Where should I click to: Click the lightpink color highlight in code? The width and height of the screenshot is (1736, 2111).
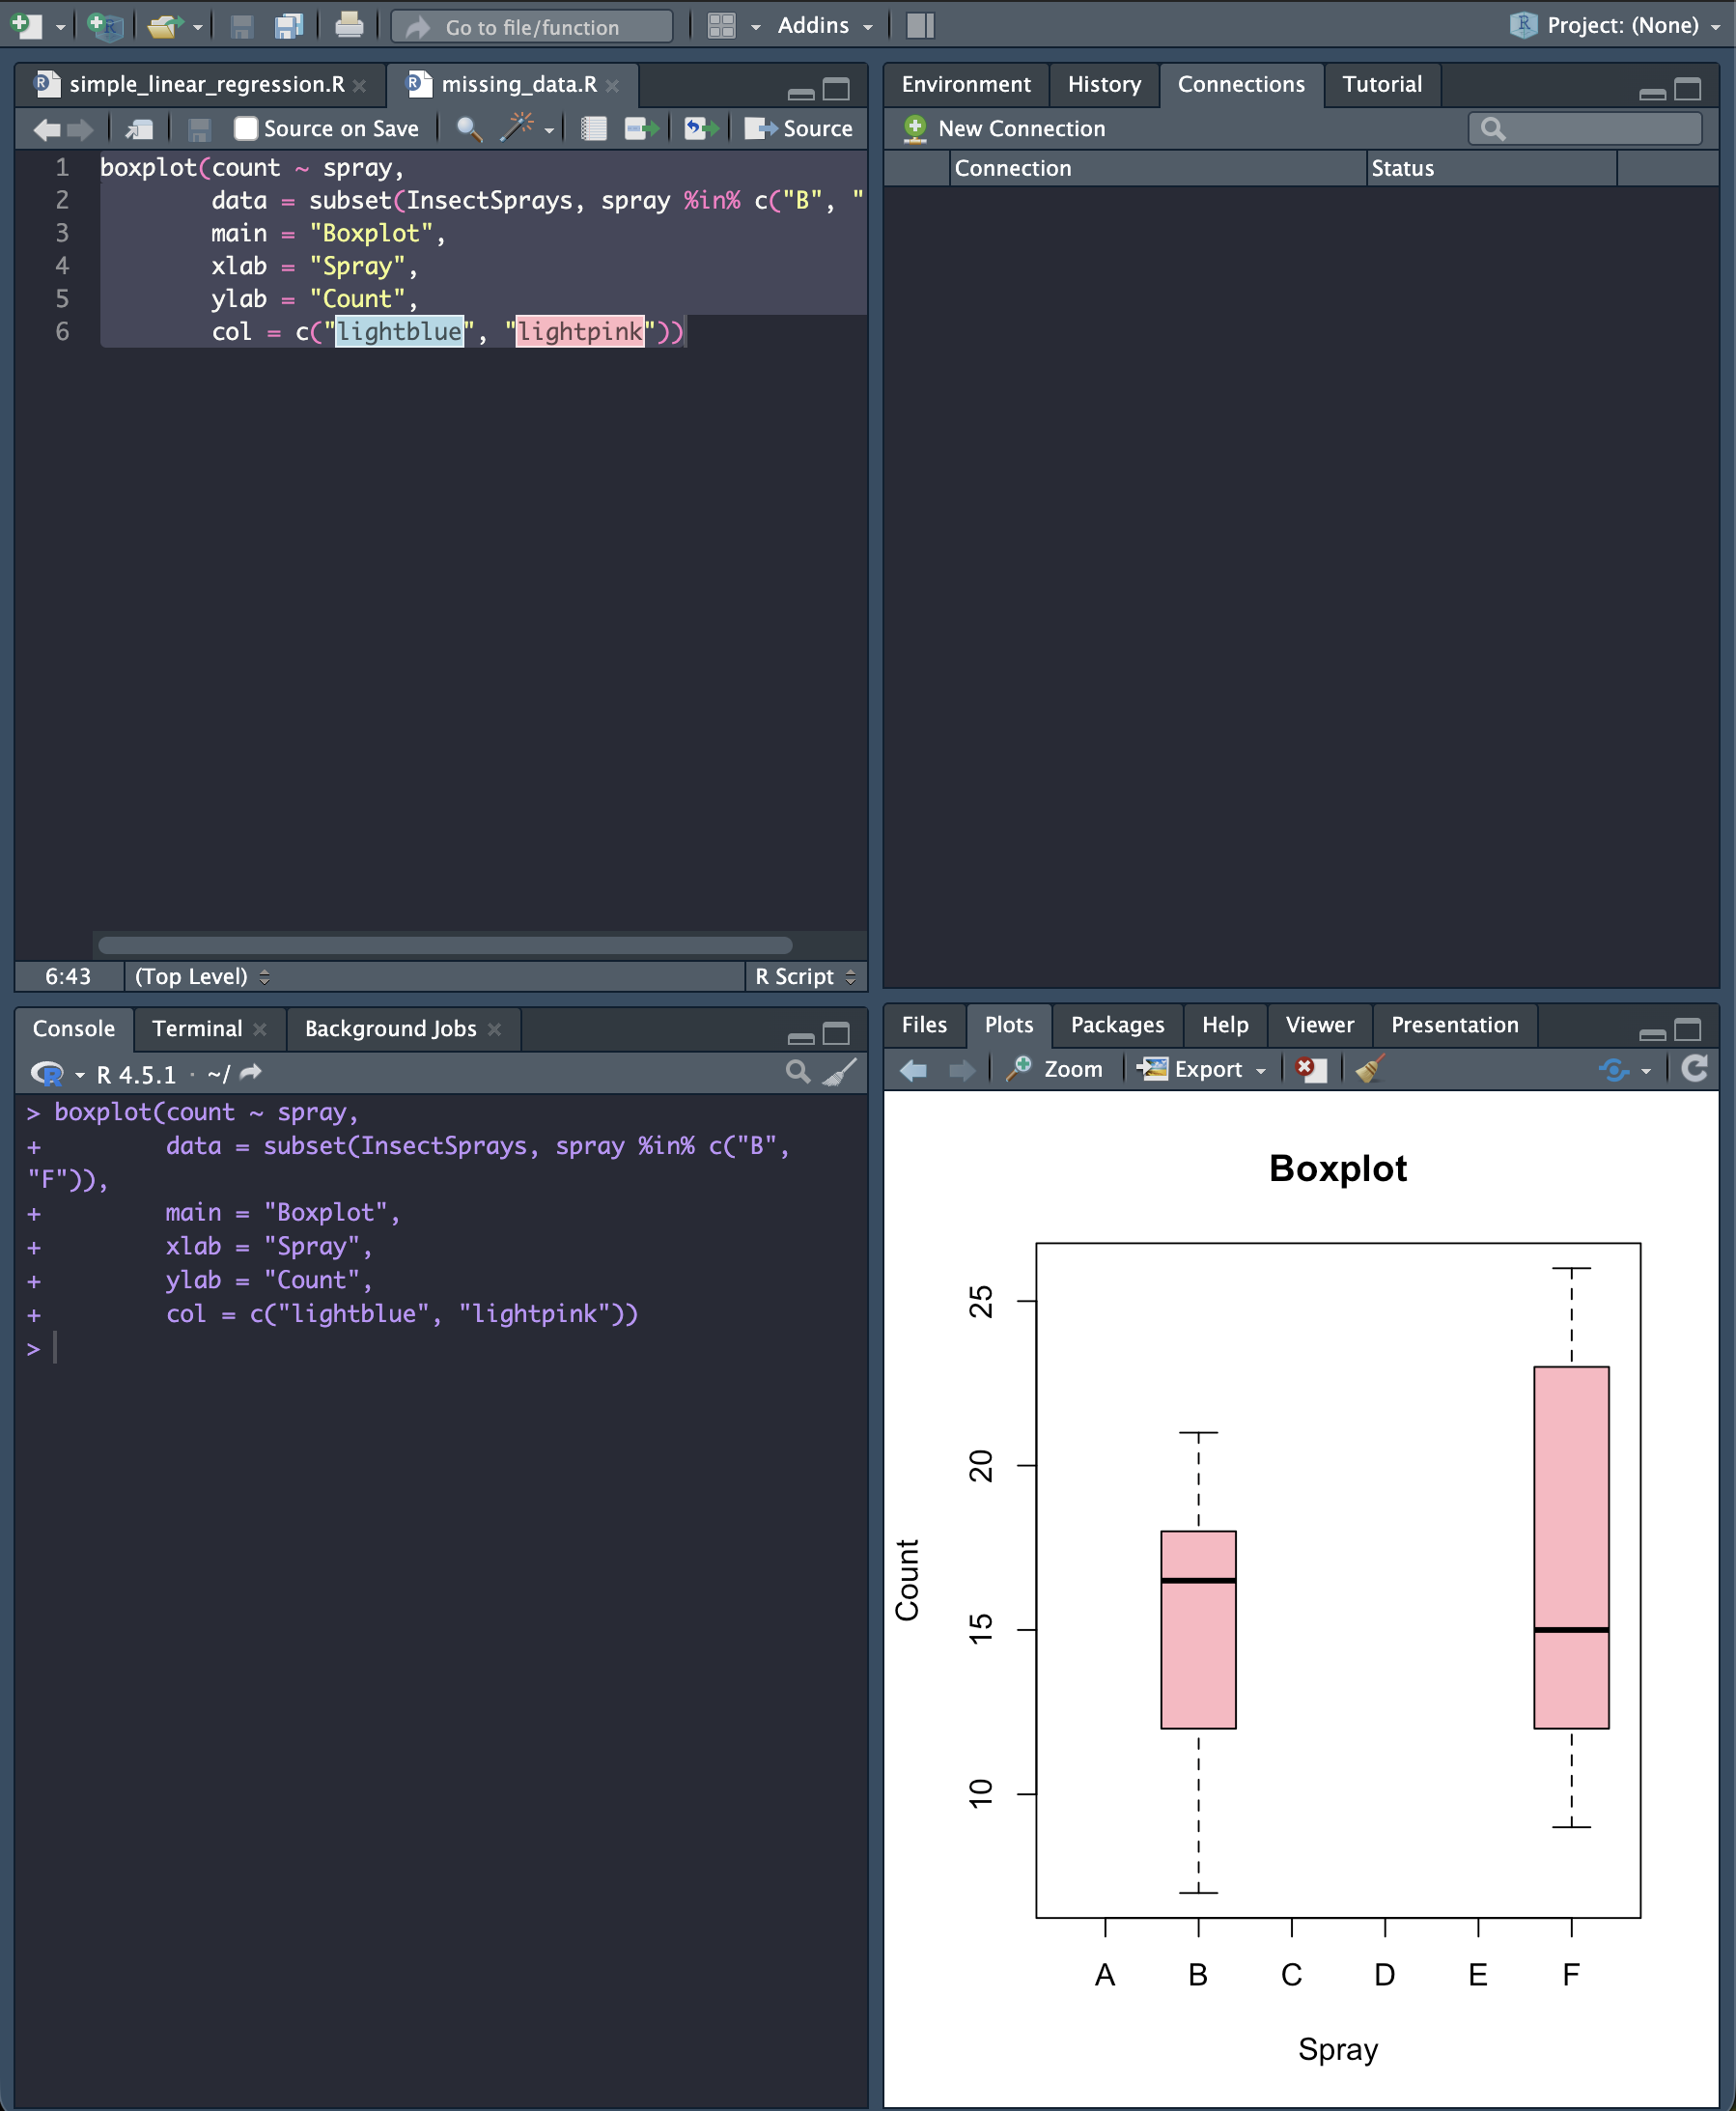coord(580,332)
